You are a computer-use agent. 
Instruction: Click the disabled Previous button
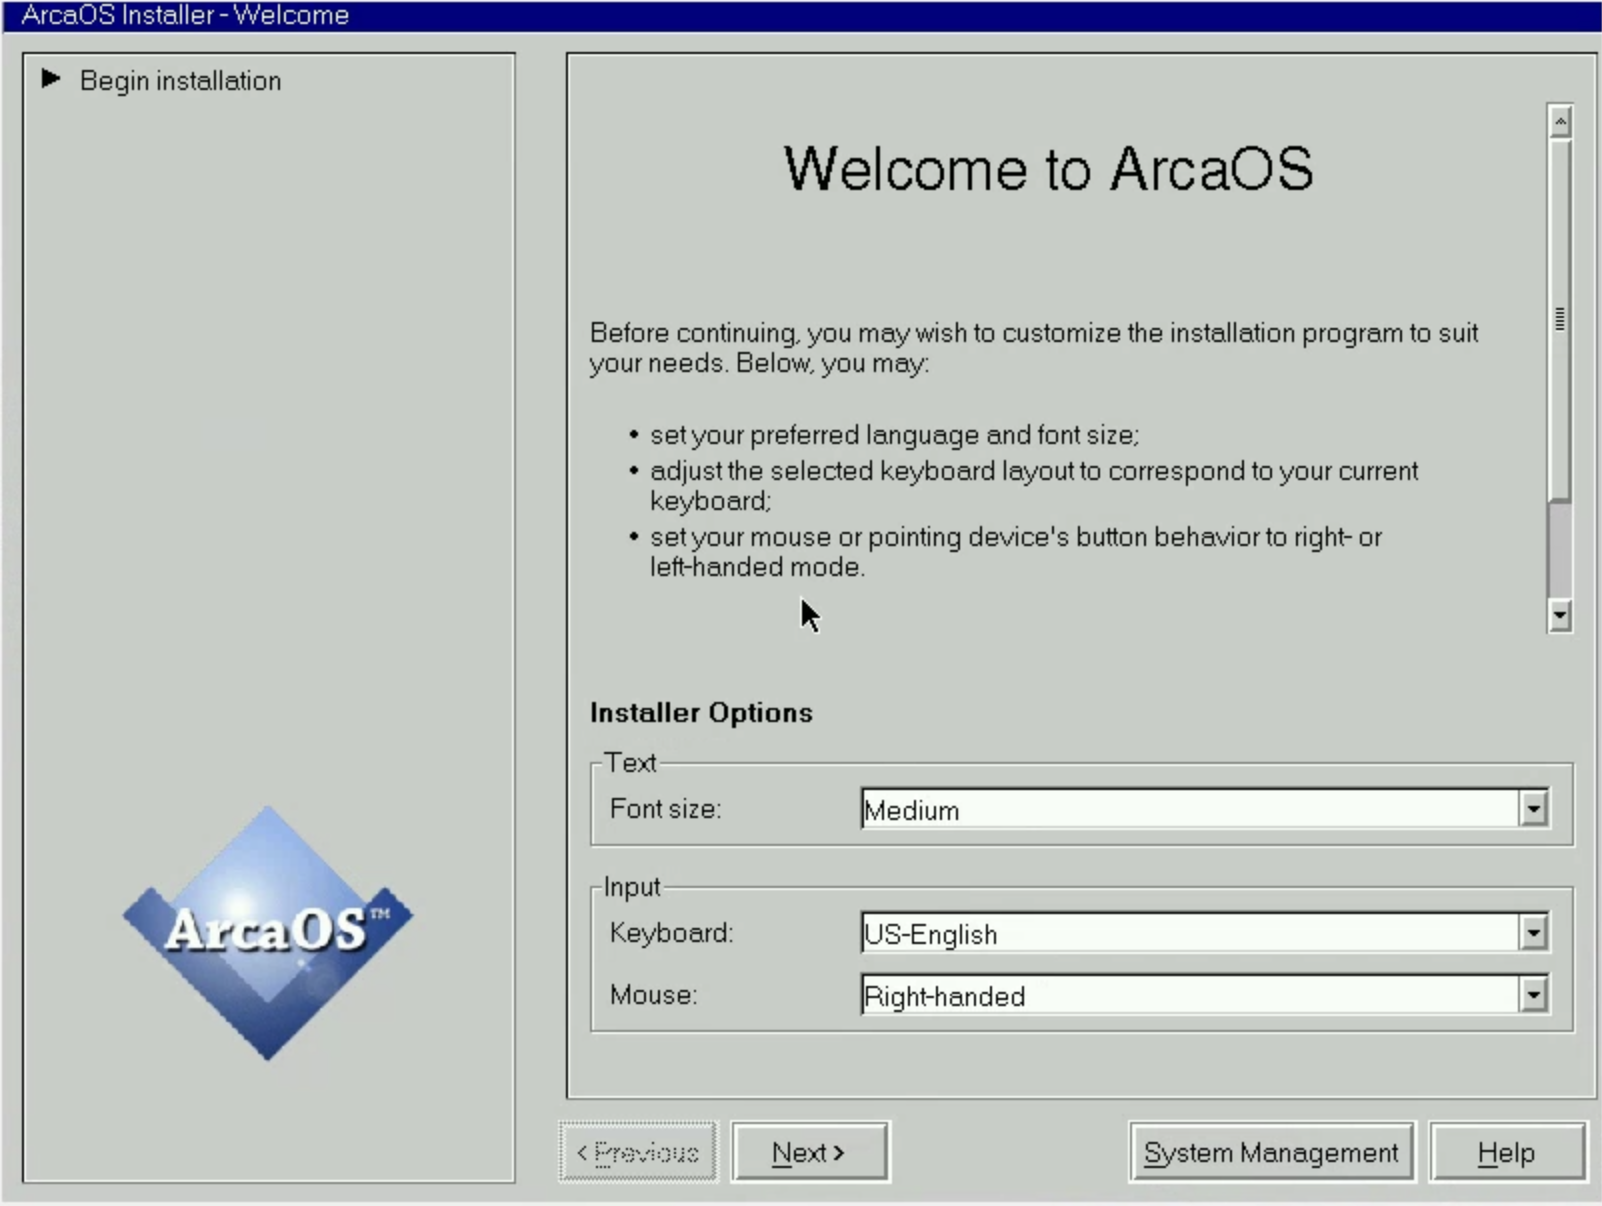click(637, 1151)
